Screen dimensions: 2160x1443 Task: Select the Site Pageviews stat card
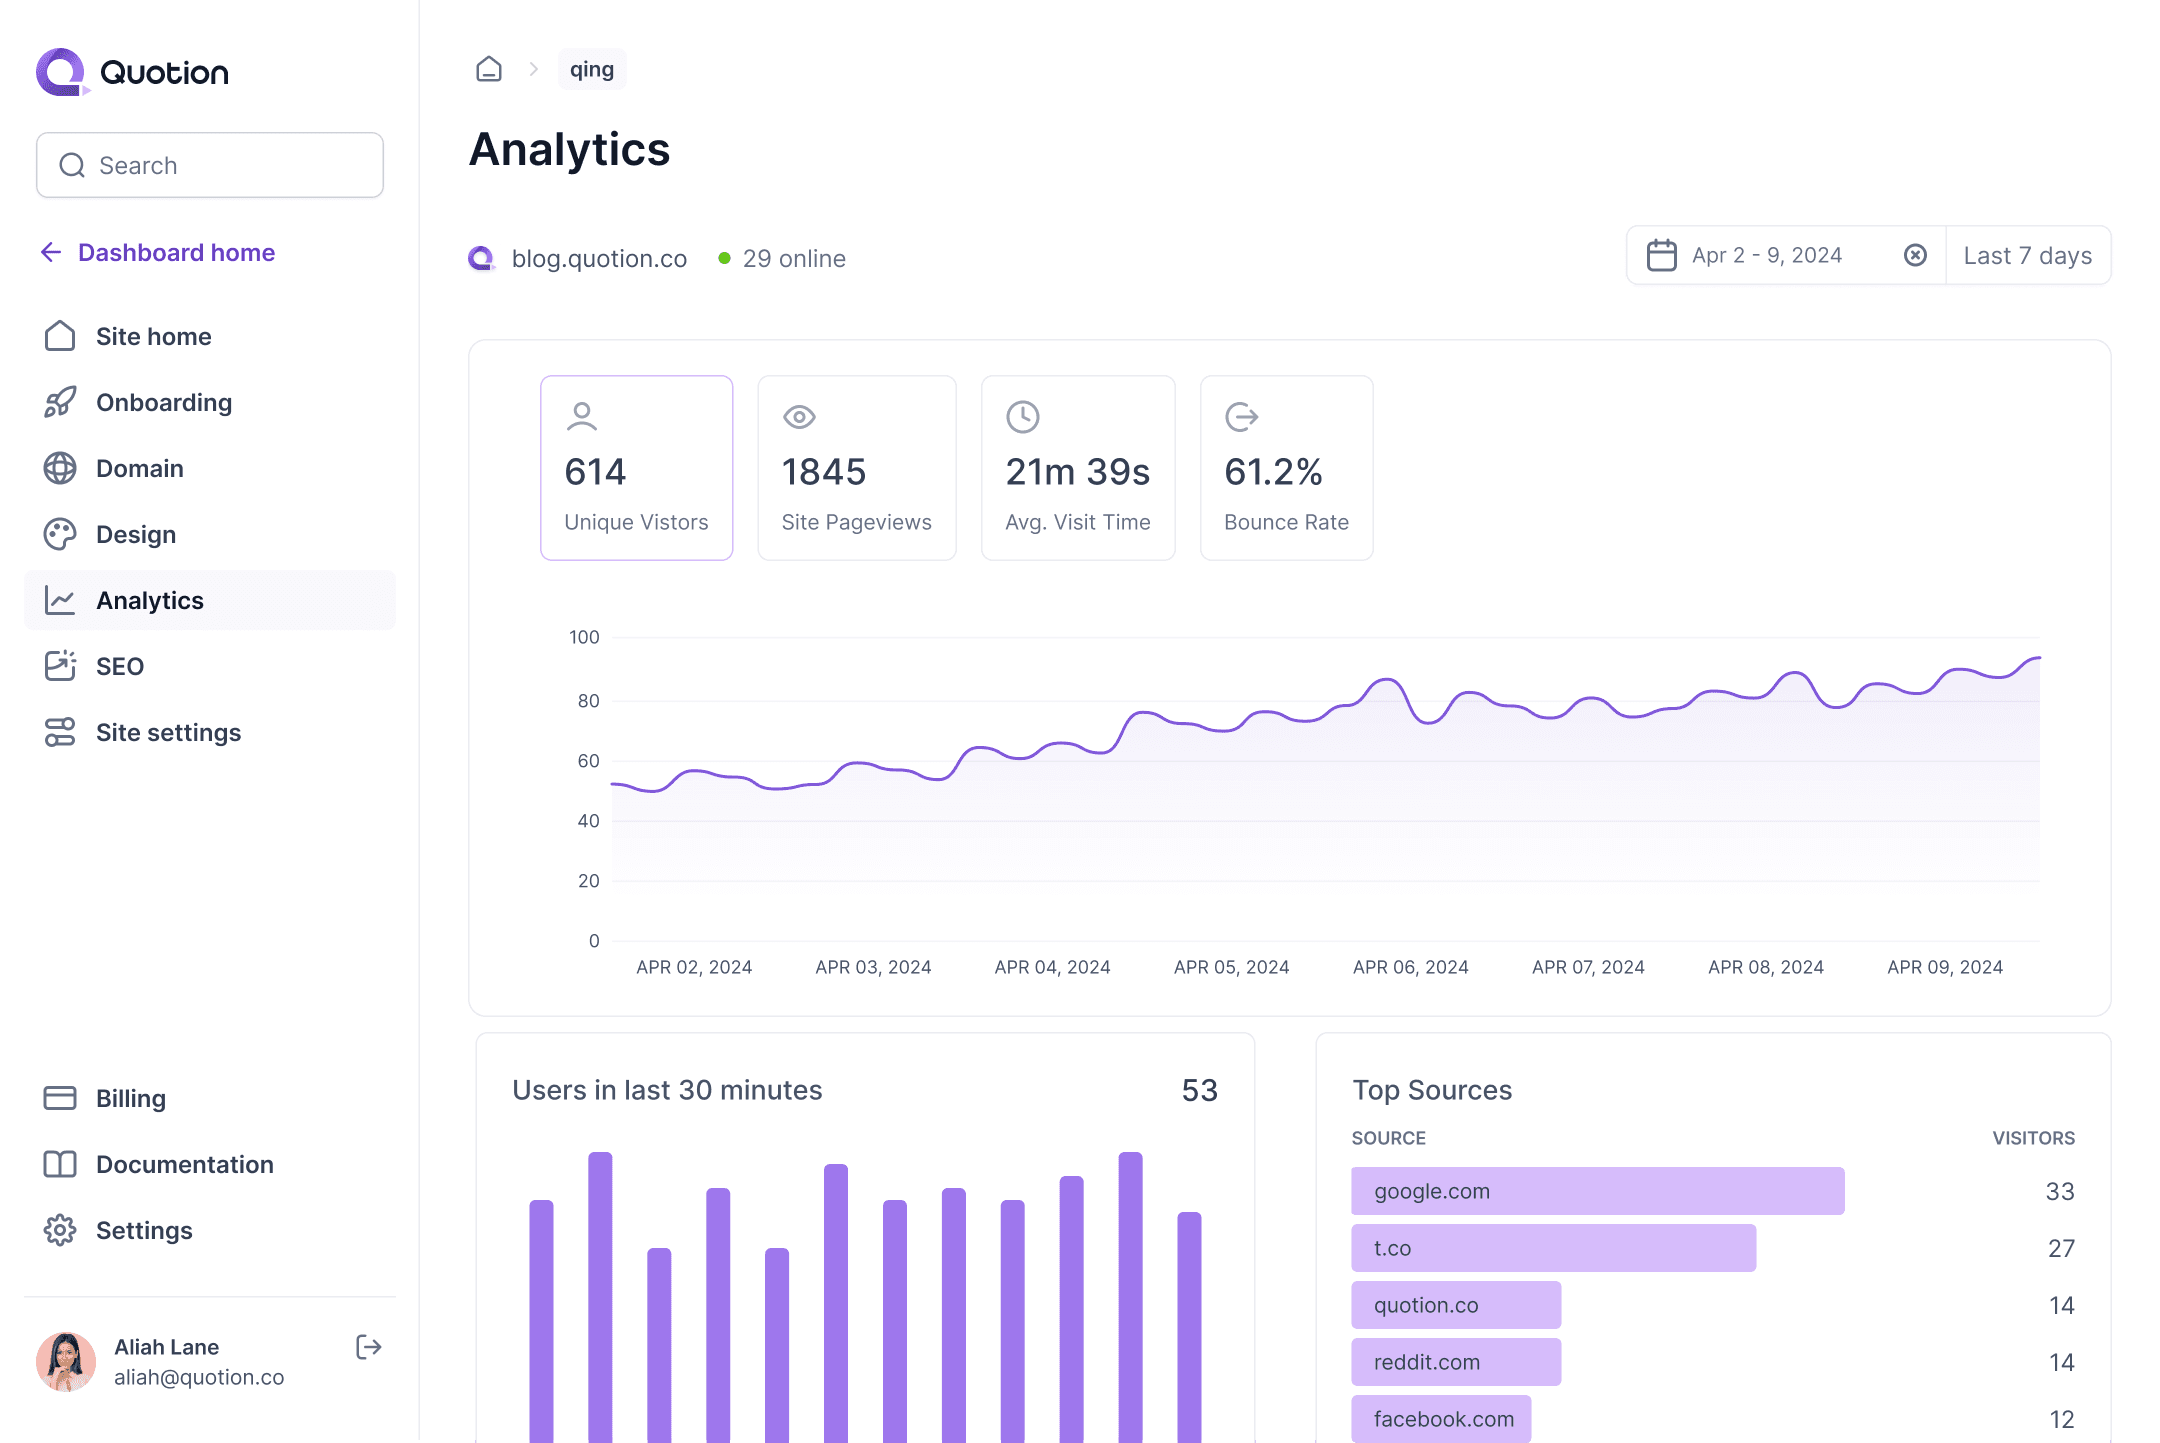pyautogui.click(x=857, y=468)
